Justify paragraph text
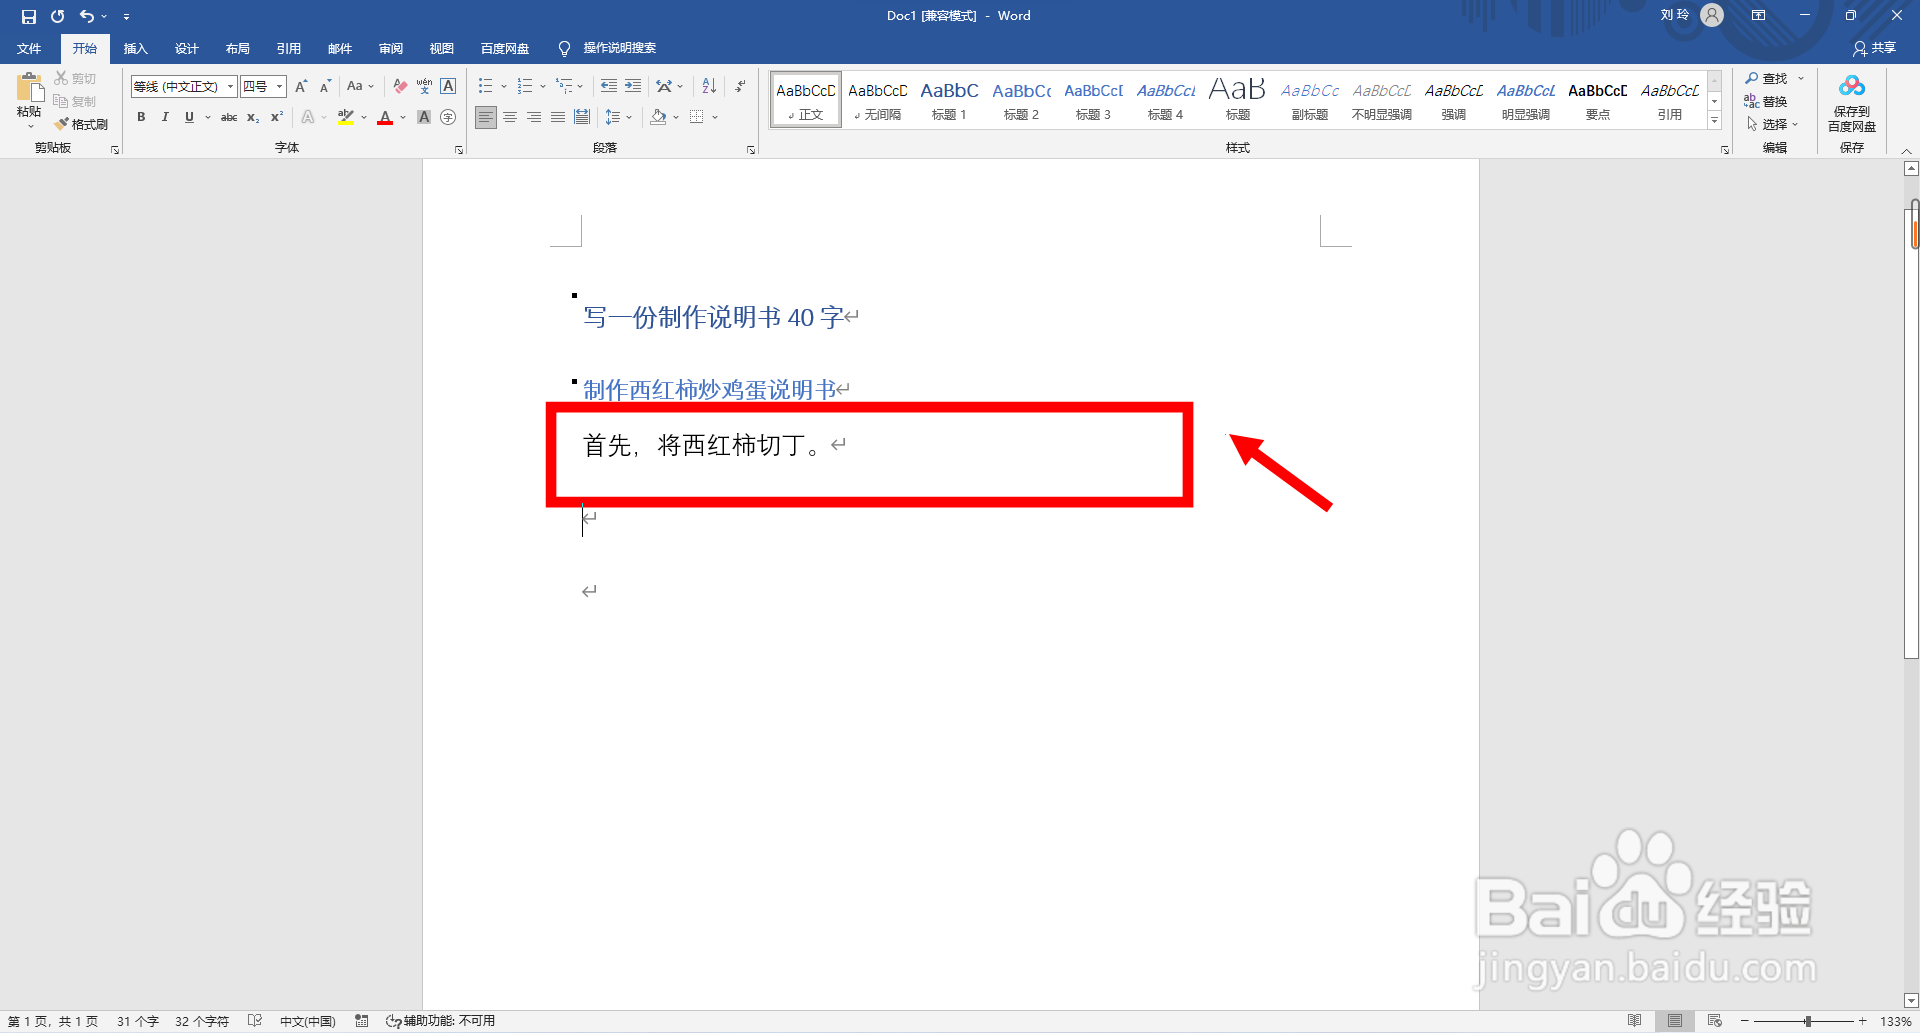Viewport: 1920px width, 1033px height. pos(558,117)
